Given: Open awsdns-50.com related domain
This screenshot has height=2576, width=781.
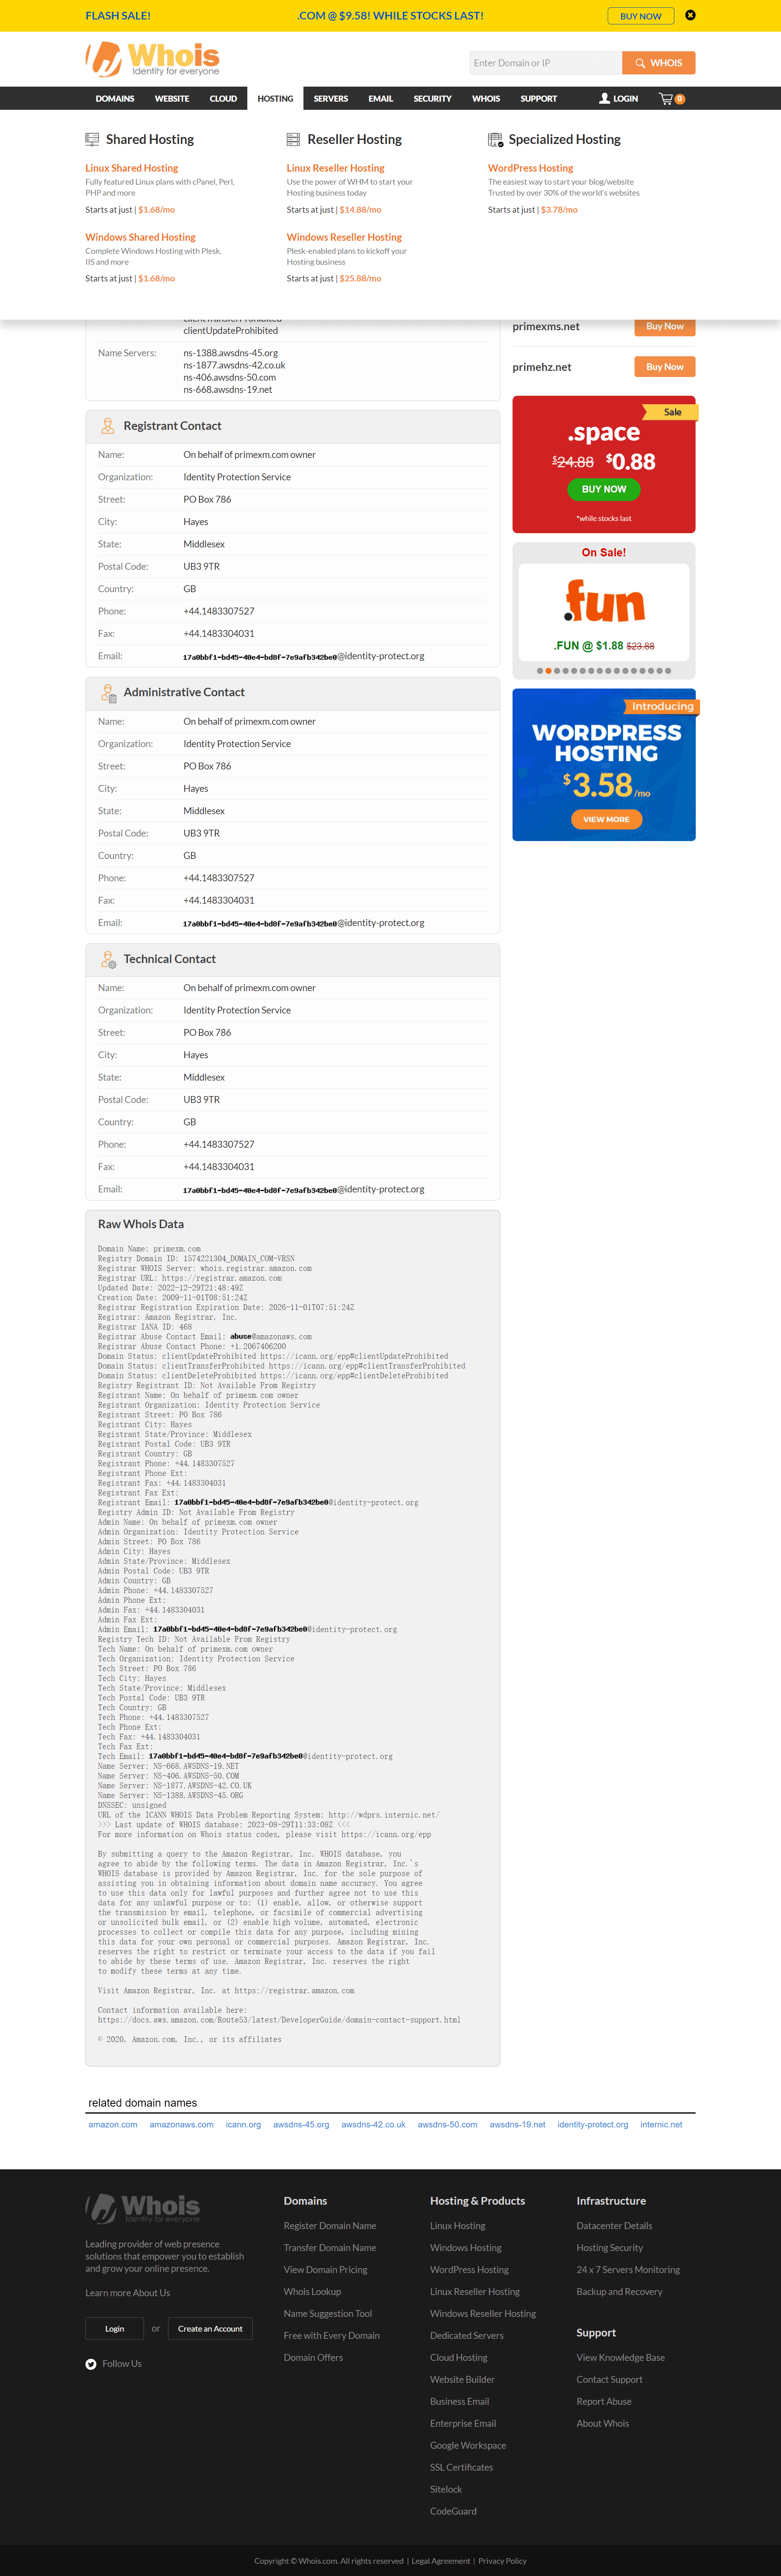Looking at the screenshot, I should point(447,2125).
